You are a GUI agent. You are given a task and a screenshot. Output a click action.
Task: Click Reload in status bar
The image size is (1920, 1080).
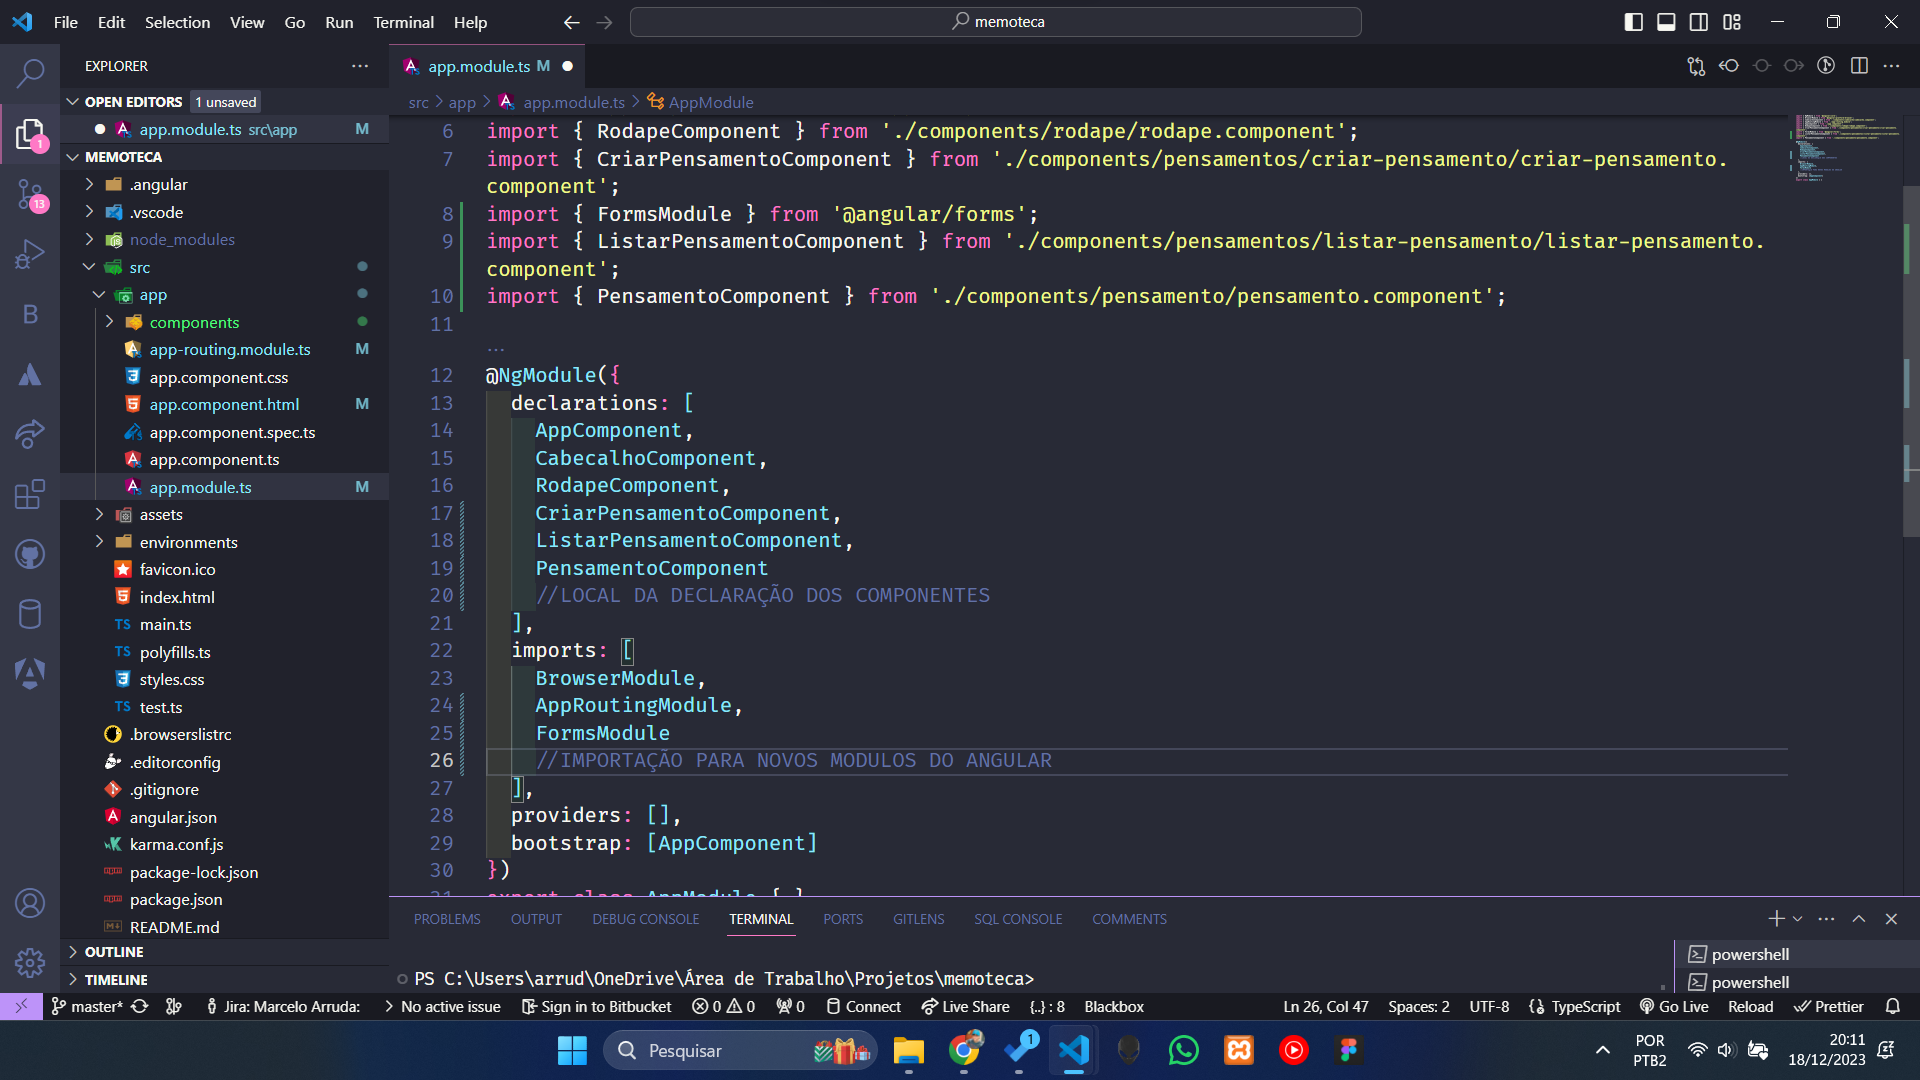[1750, 1006]
